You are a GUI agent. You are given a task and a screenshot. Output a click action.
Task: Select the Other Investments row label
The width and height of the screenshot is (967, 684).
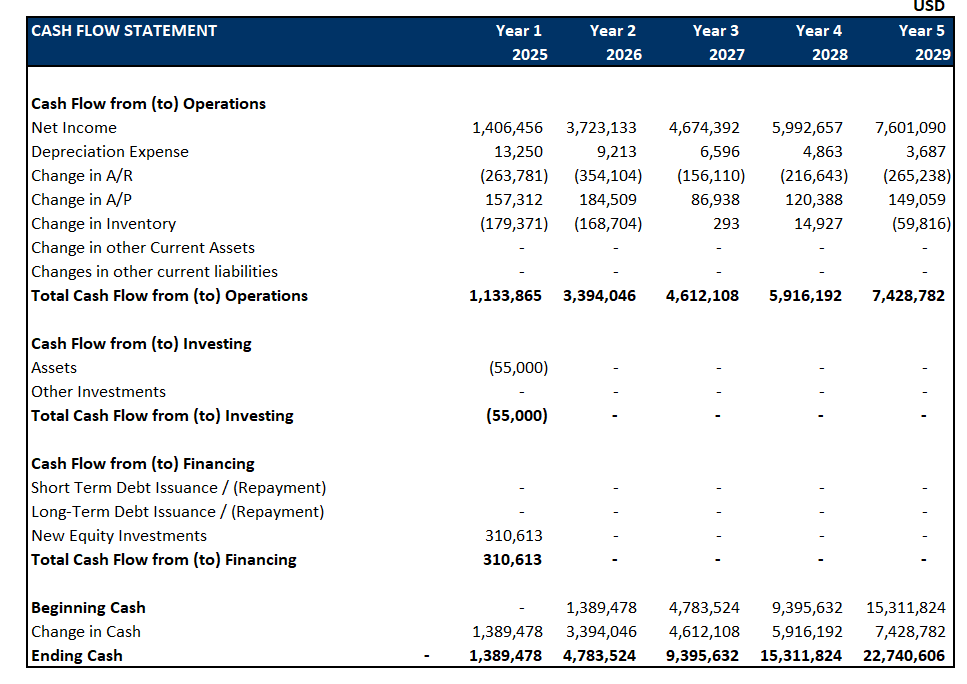click(x=98, y=392)
